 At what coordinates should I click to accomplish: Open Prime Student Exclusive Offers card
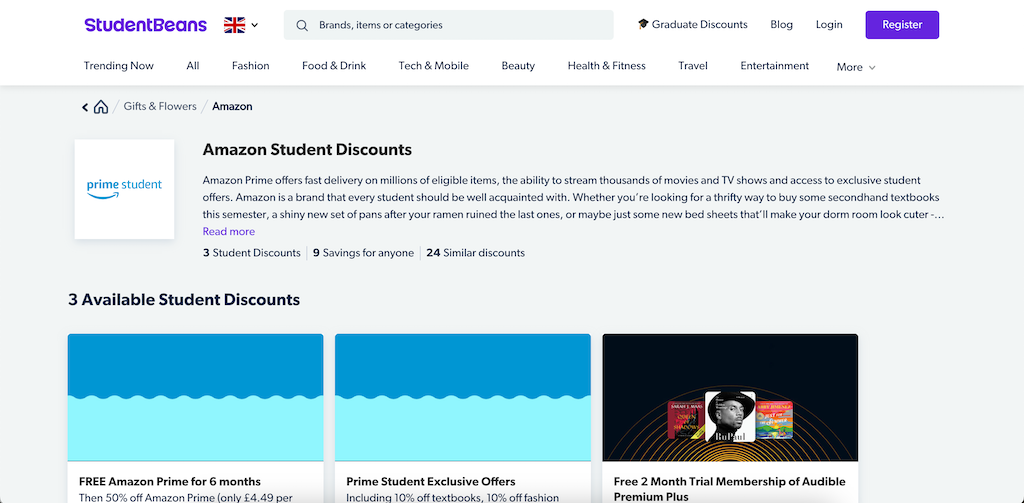[462, 418]
